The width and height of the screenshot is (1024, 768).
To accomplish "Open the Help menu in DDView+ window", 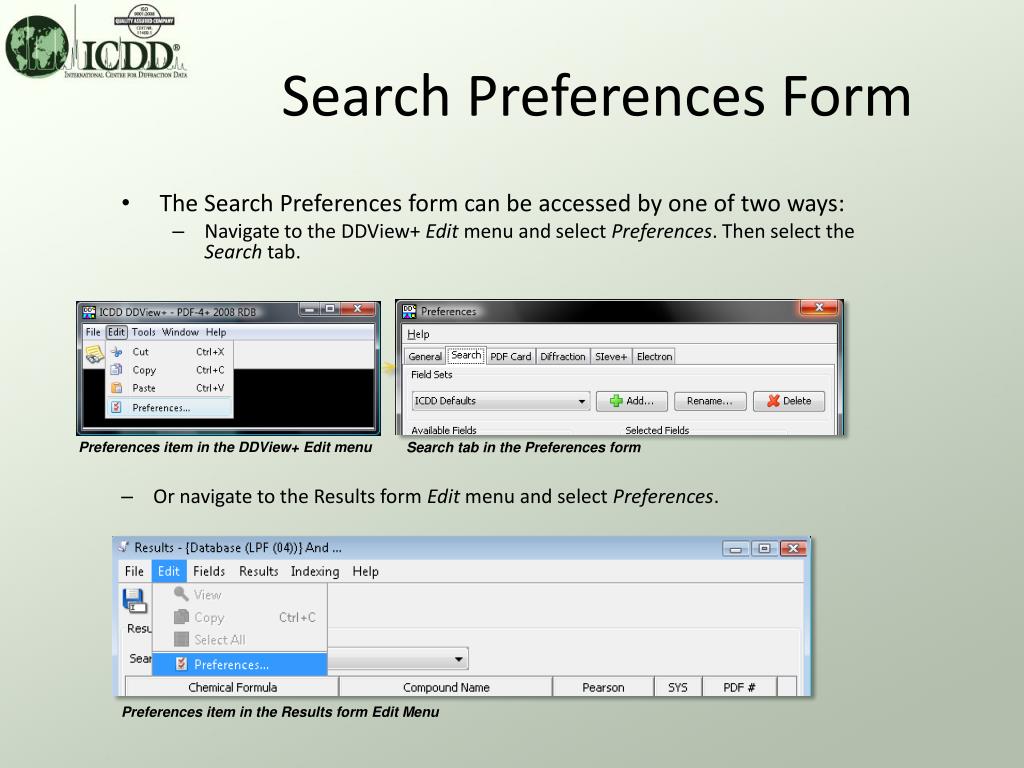I will point(216,332).
